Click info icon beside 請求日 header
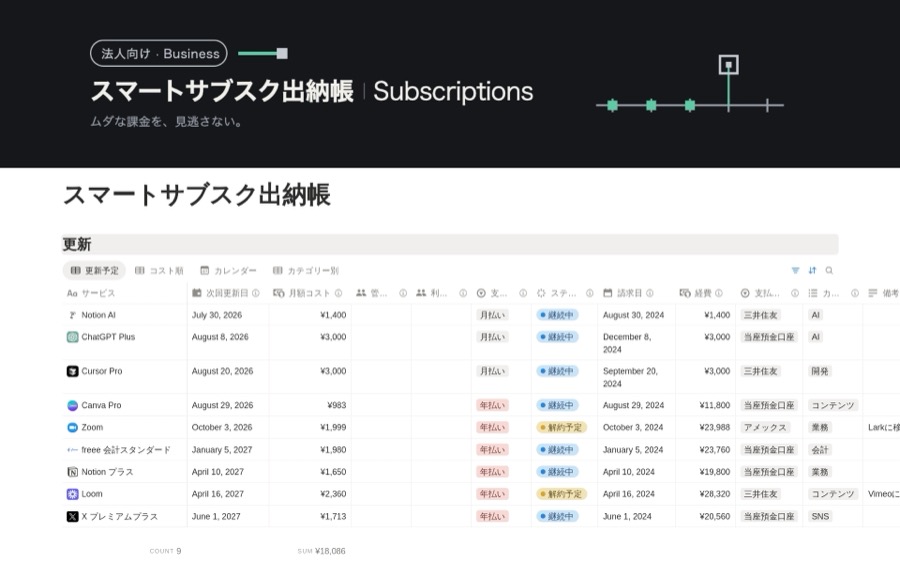This screenshot has width=900, height=562. pos(650,293)
